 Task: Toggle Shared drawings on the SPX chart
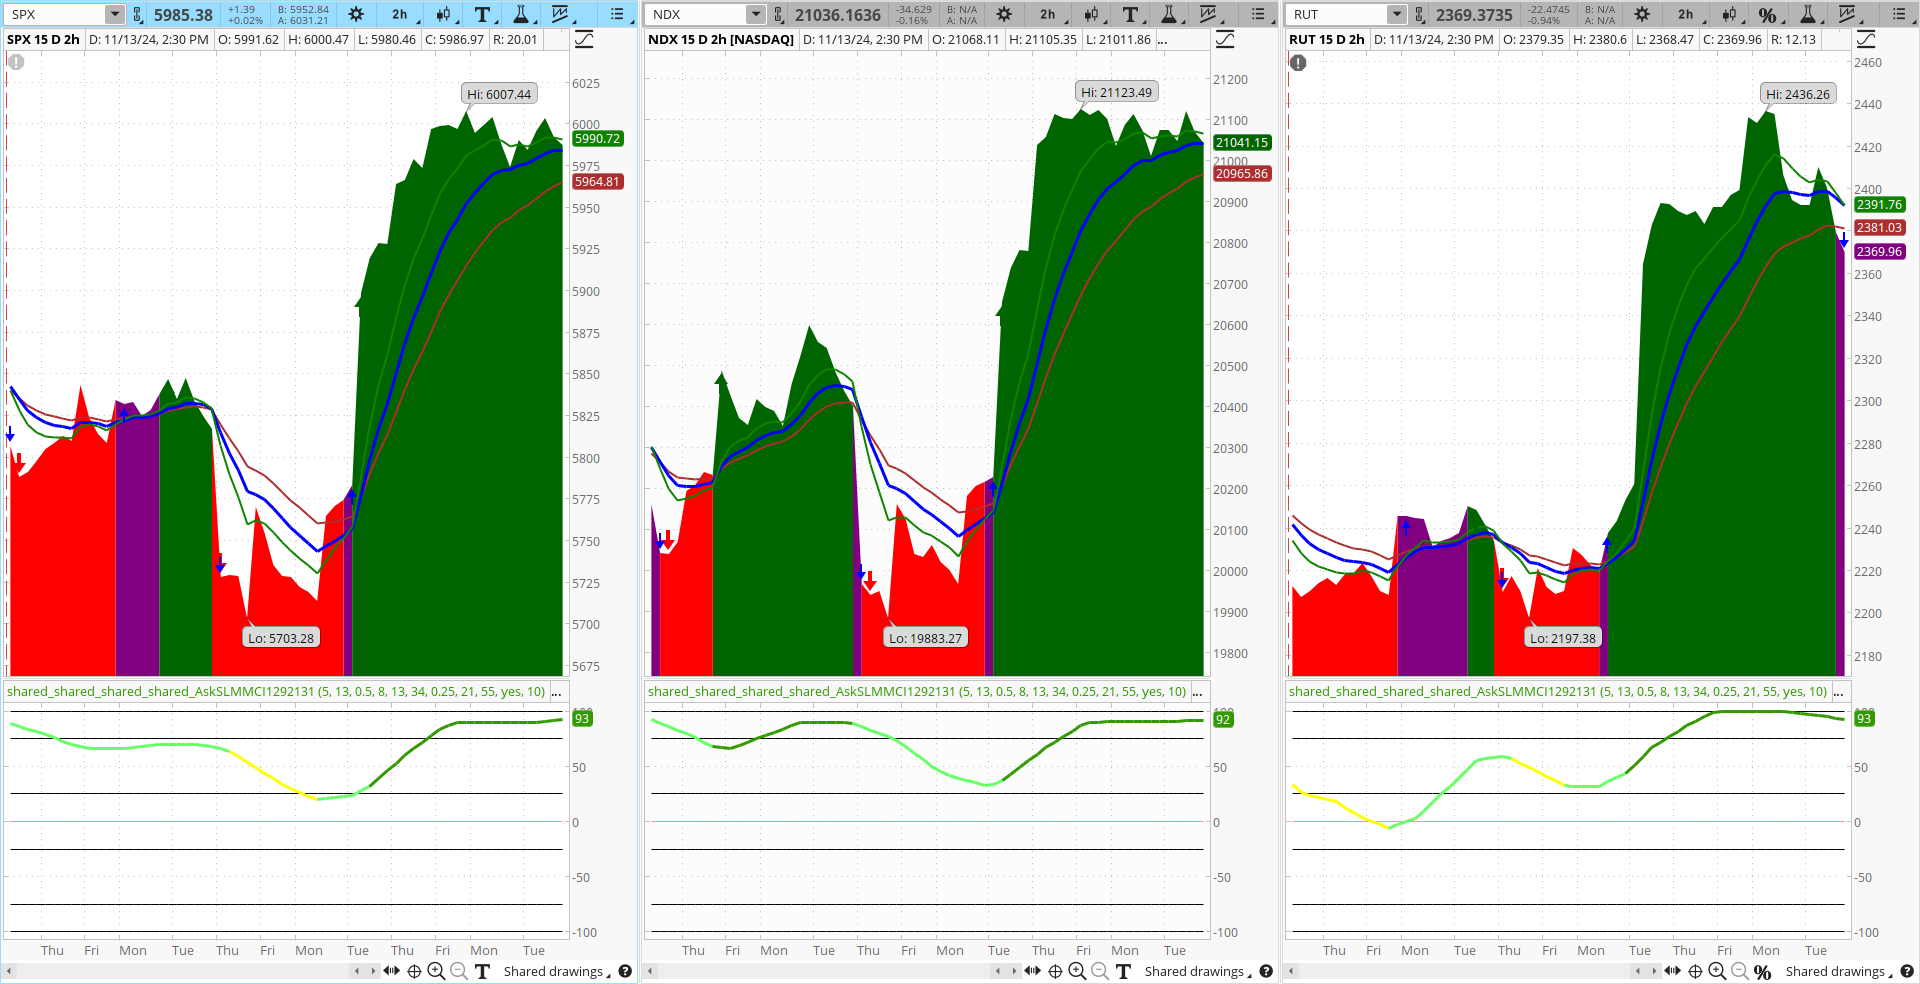coord(555,971)
